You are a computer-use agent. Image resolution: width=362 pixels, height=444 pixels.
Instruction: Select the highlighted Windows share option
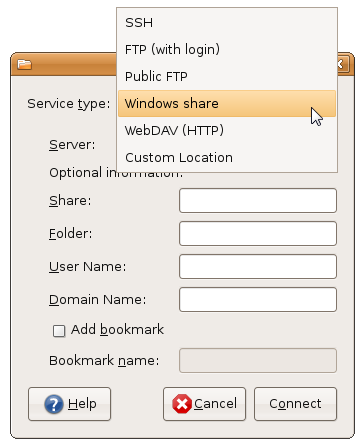227,103
